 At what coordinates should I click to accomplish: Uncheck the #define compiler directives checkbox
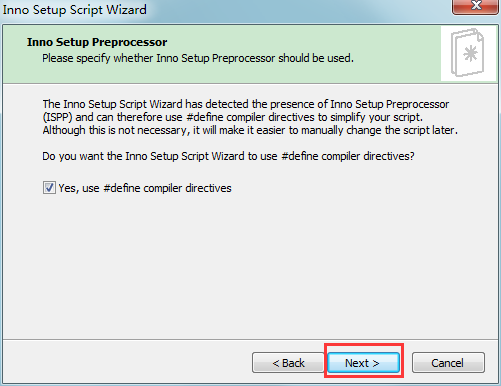click(49, 188)
